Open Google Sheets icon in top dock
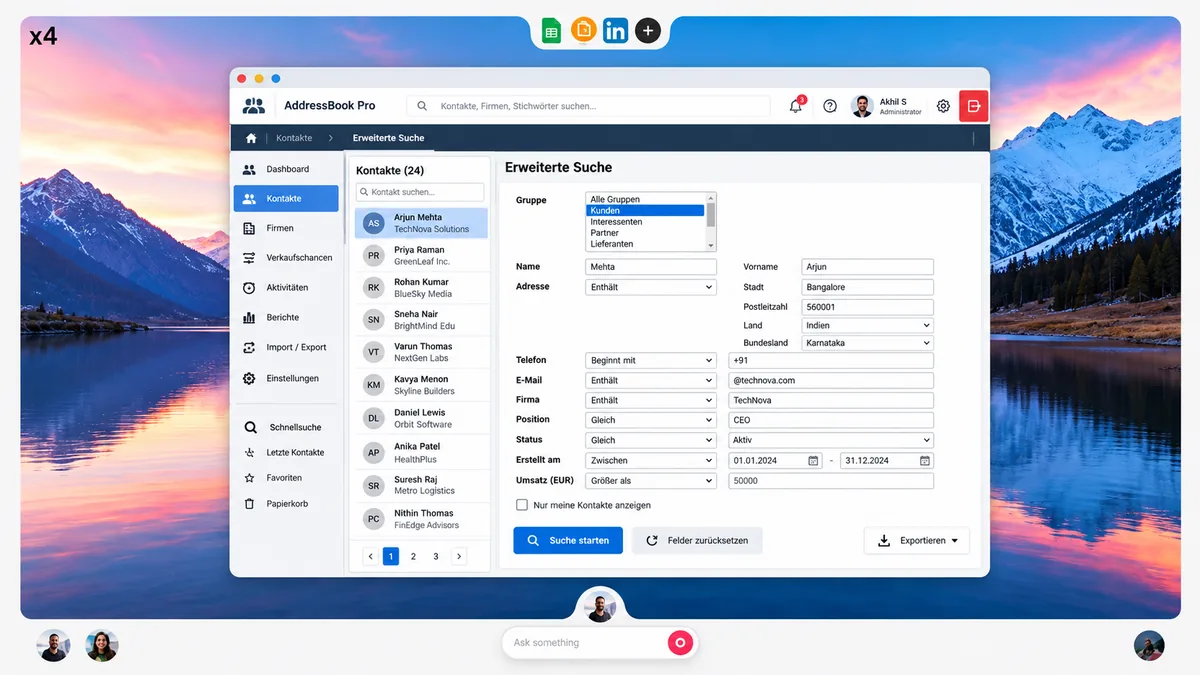1200x675 pixels. coord(551,31)
